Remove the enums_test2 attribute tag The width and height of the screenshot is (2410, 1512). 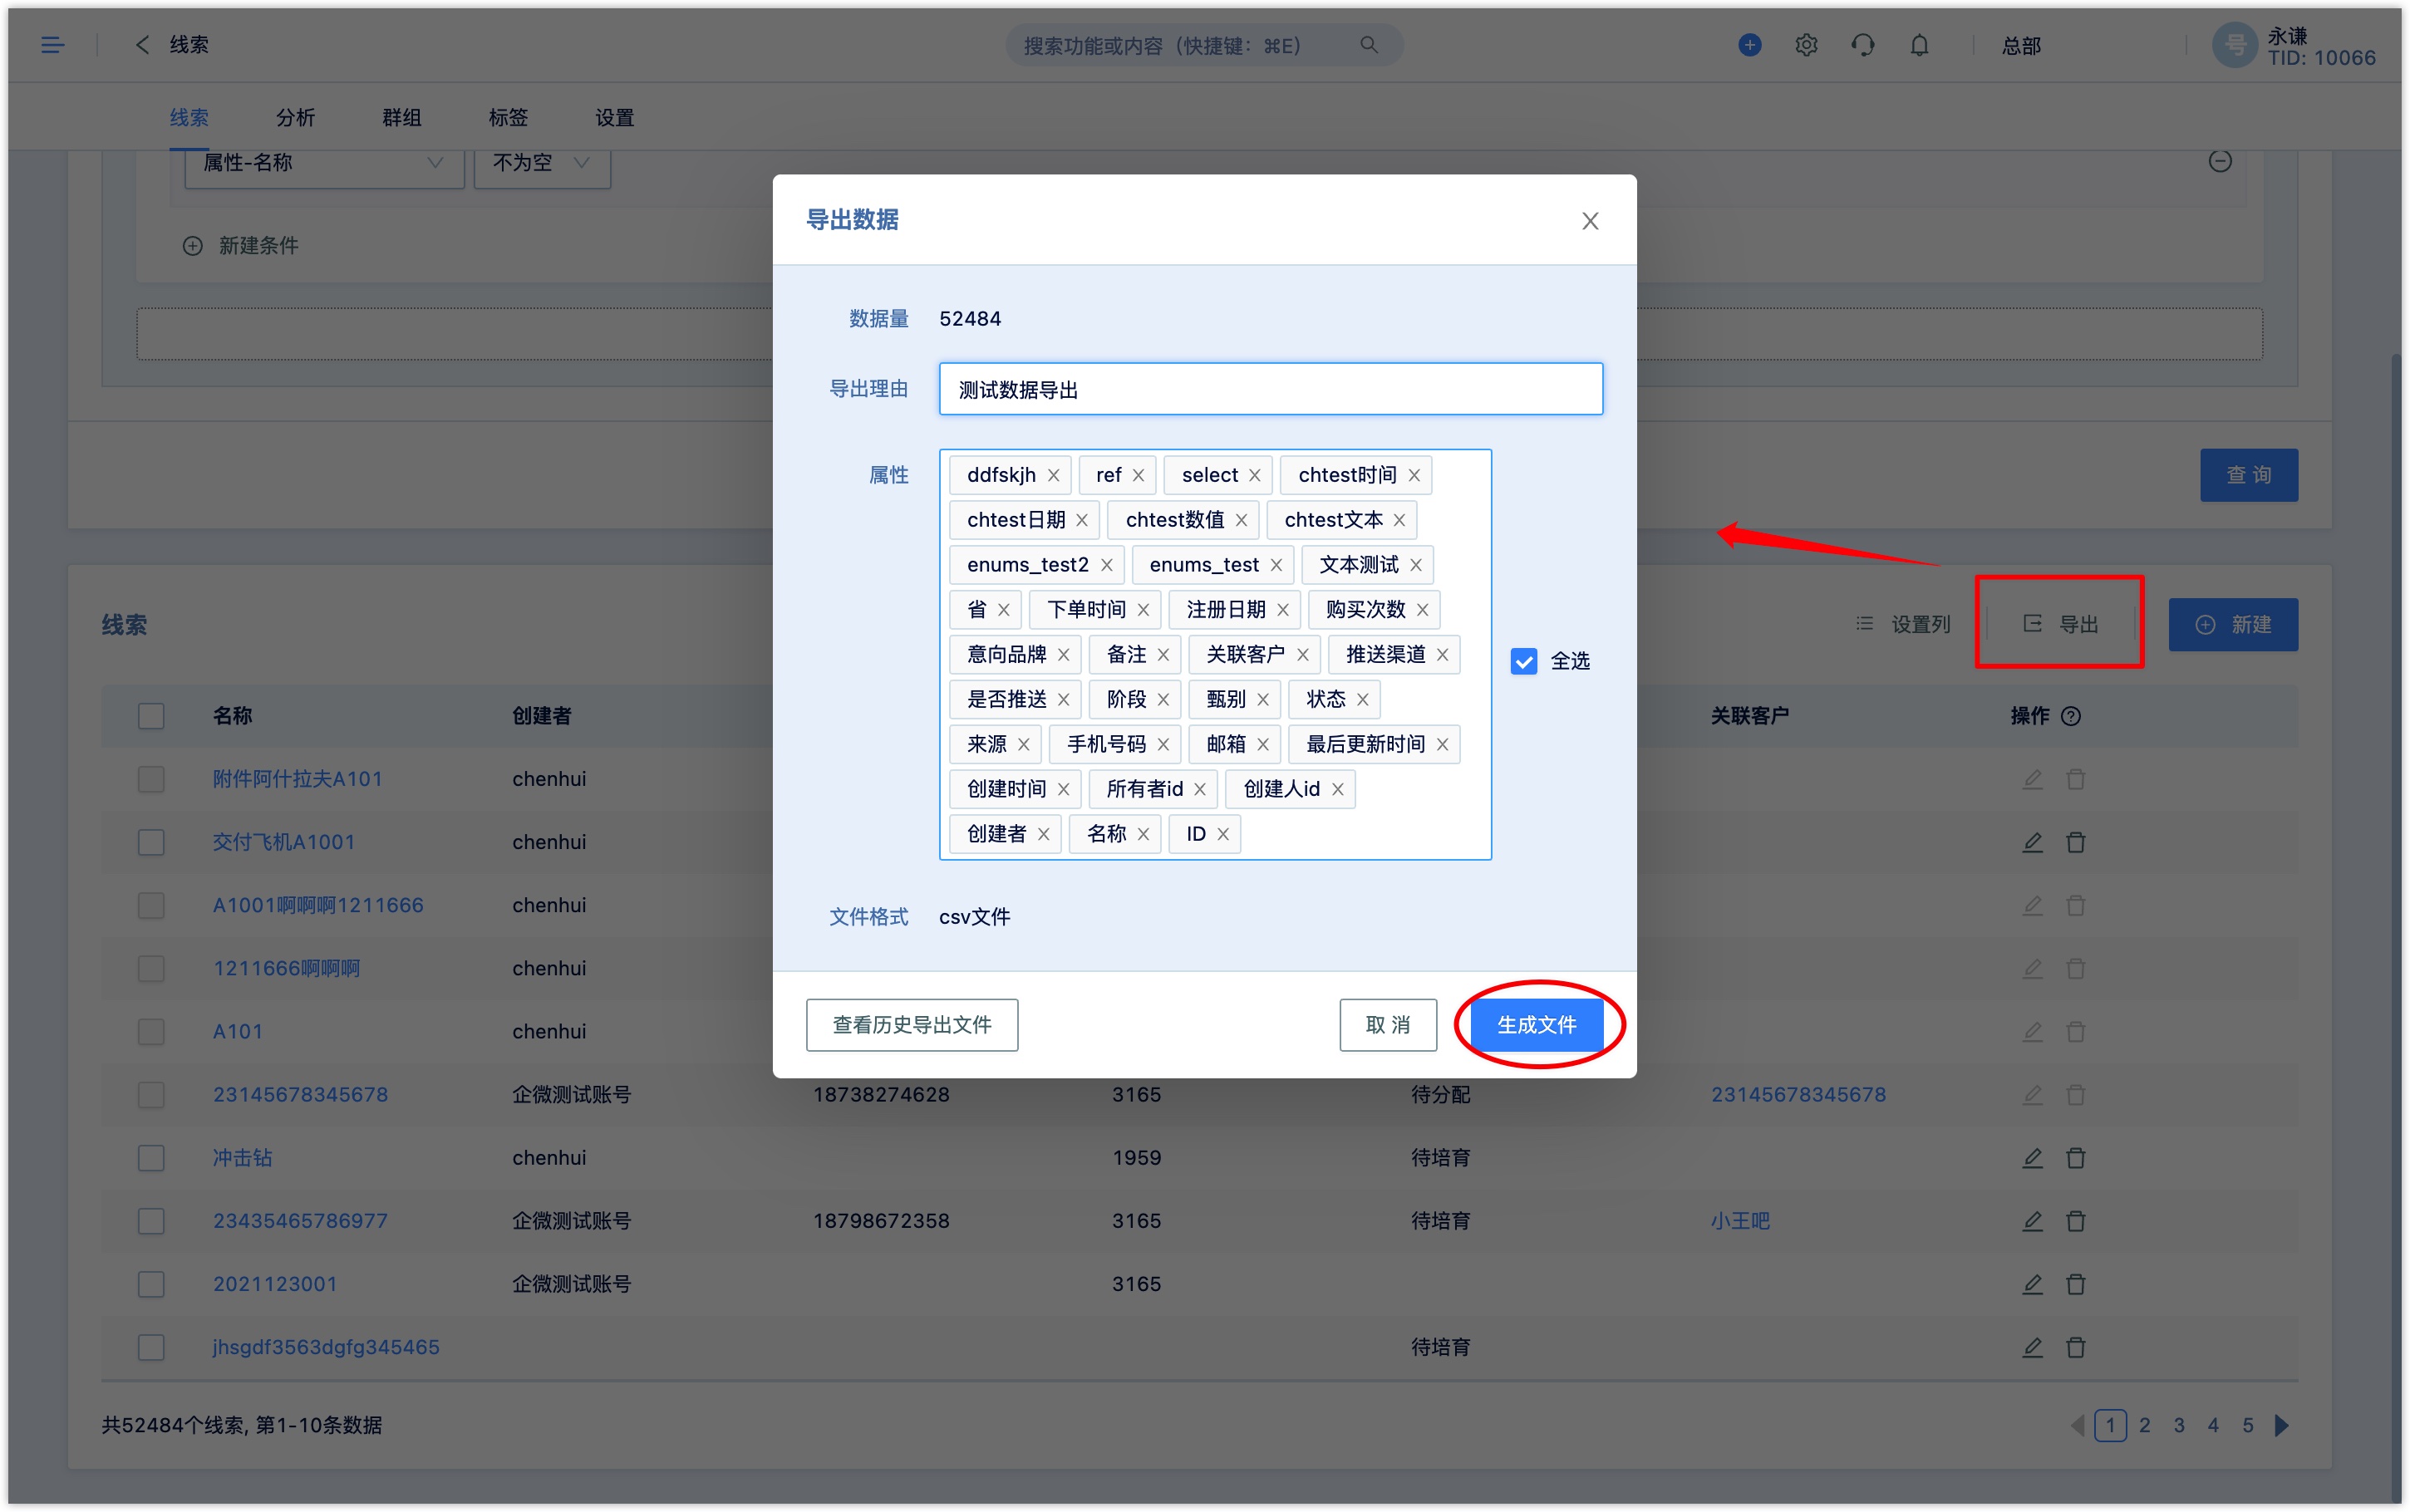[x=1106, y=565]
